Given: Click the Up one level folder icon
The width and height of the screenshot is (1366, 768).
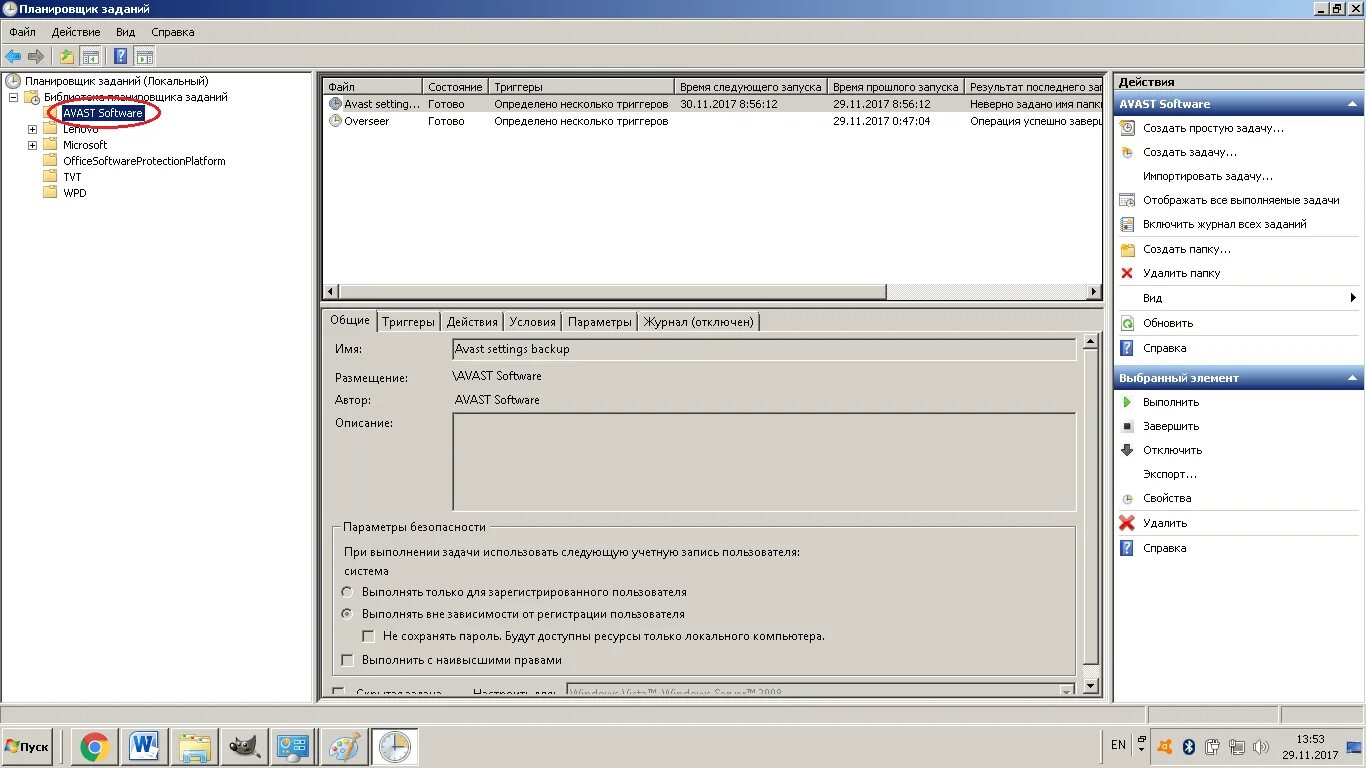Looking at the screenshot, I should (67, 56).
